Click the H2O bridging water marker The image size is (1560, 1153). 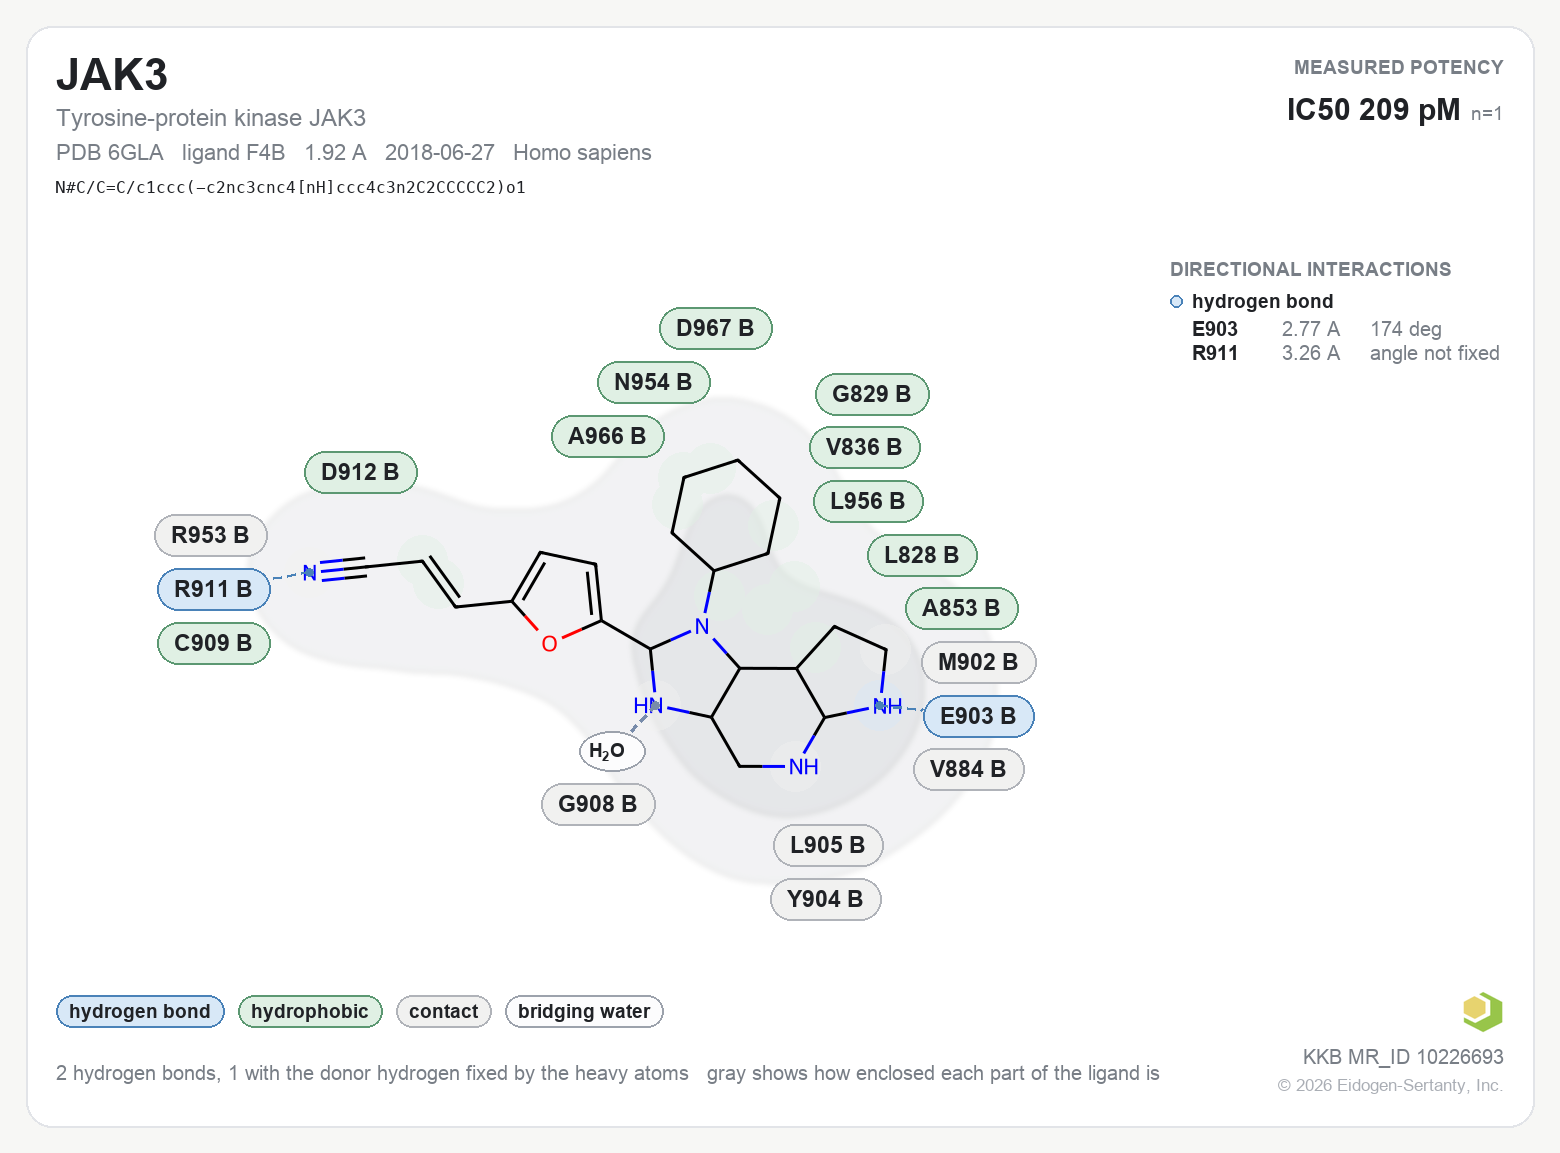click(612, 751)
